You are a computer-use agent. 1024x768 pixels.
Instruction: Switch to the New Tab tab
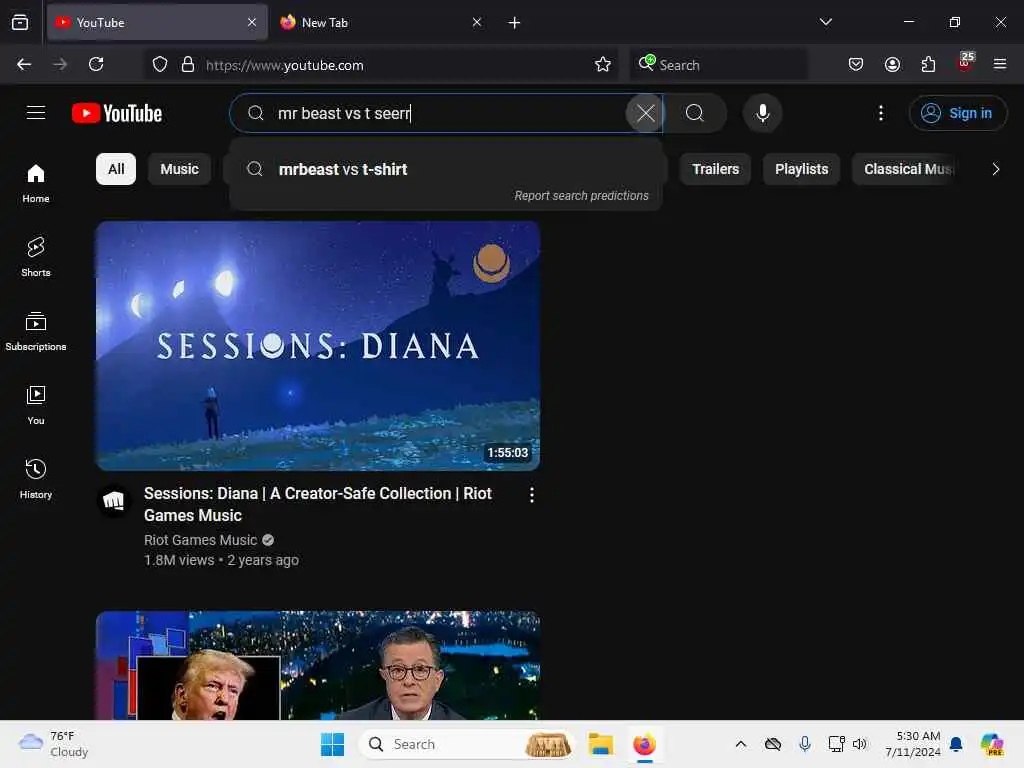(379, 23)
